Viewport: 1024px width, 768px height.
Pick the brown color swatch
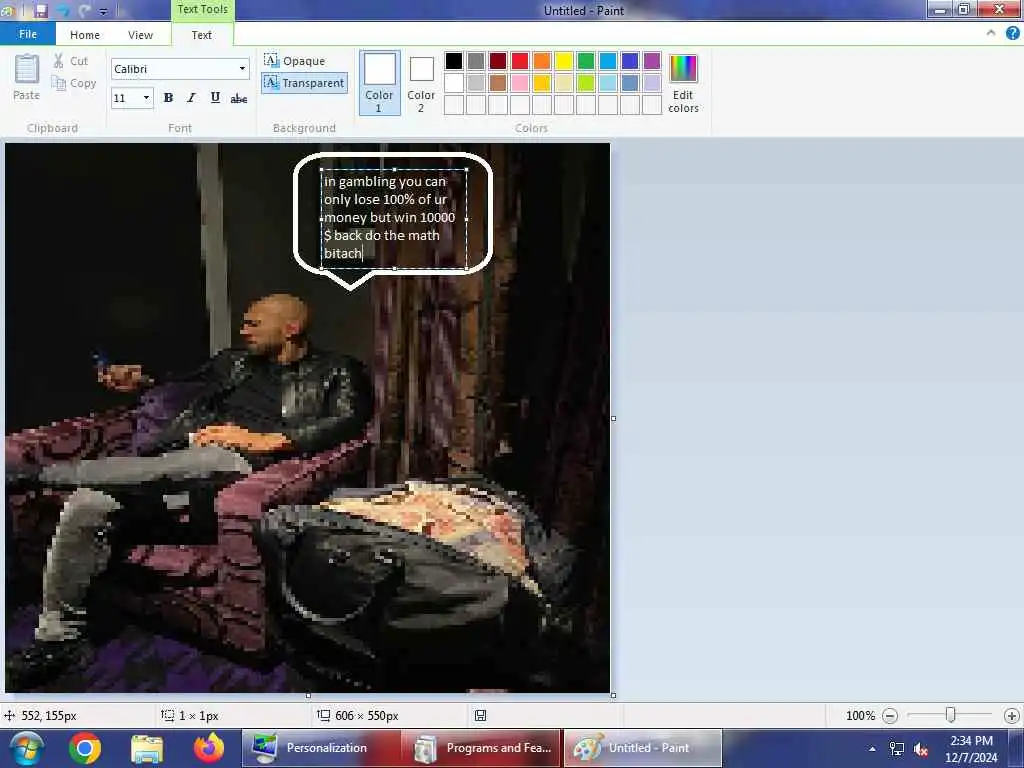click(x=498, y=82)
